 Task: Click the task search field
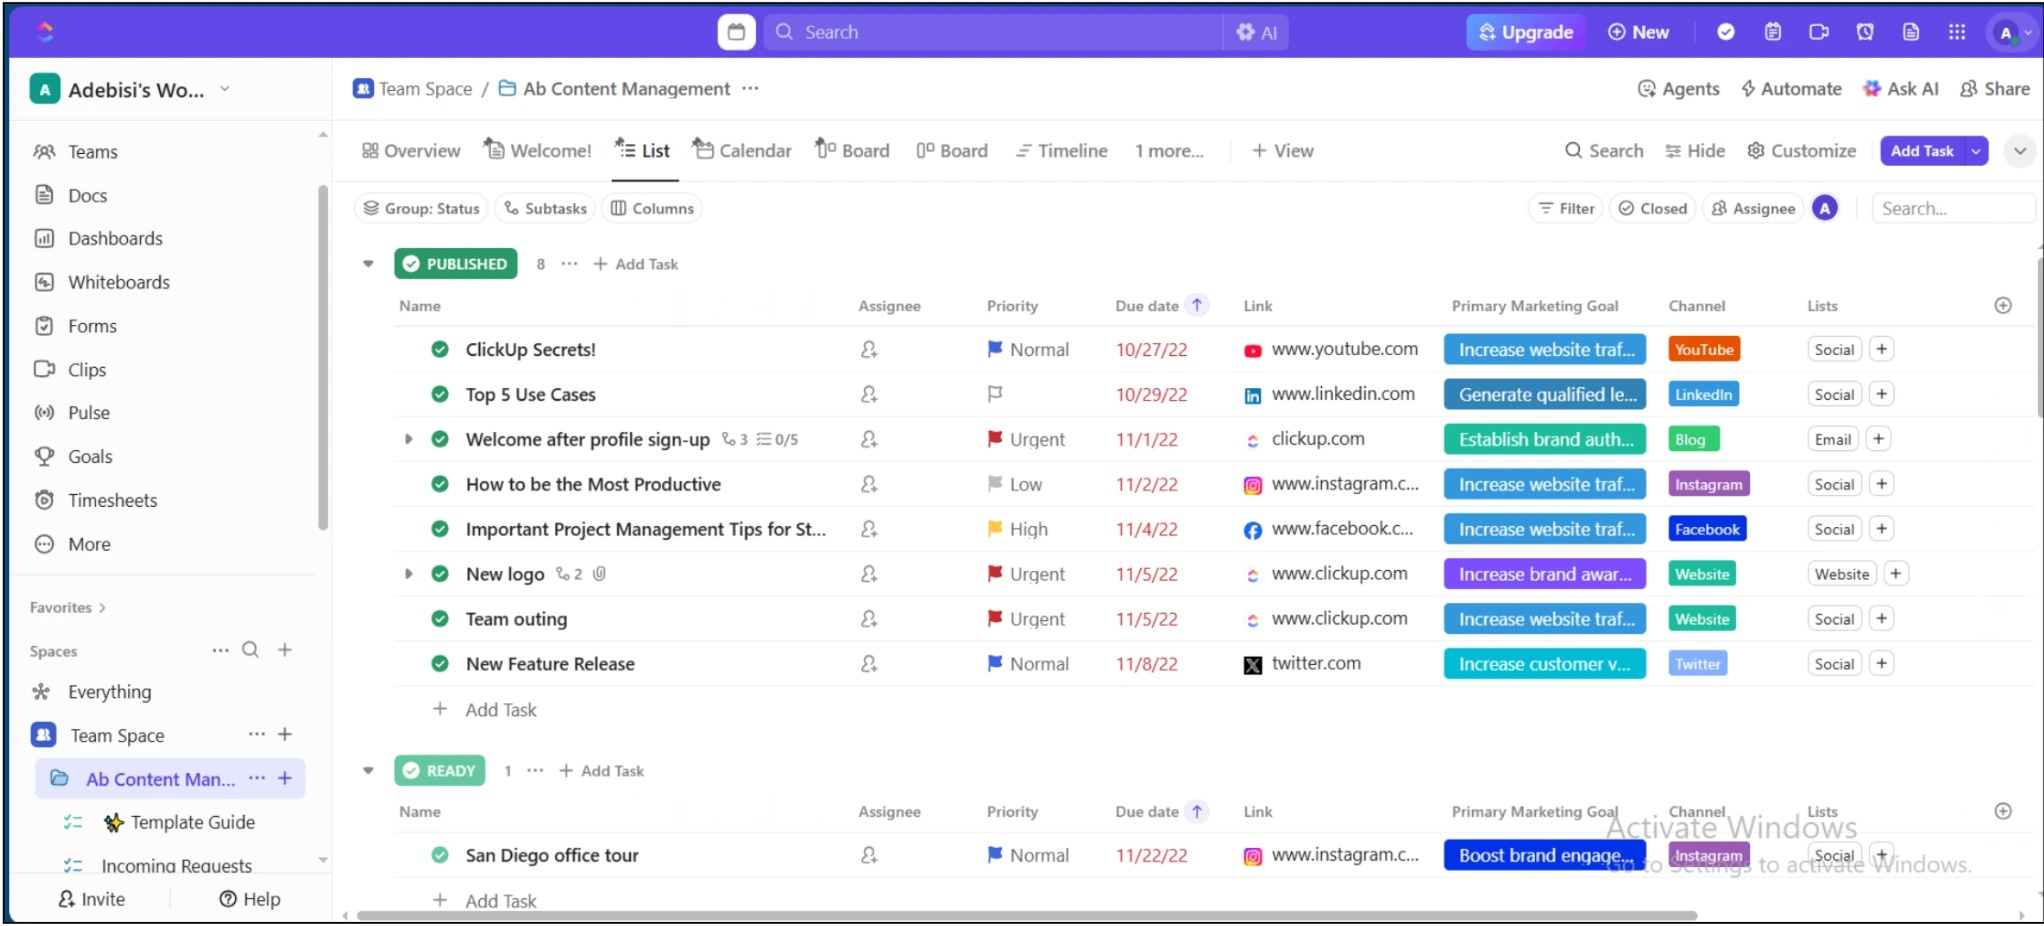[1952, 208]
